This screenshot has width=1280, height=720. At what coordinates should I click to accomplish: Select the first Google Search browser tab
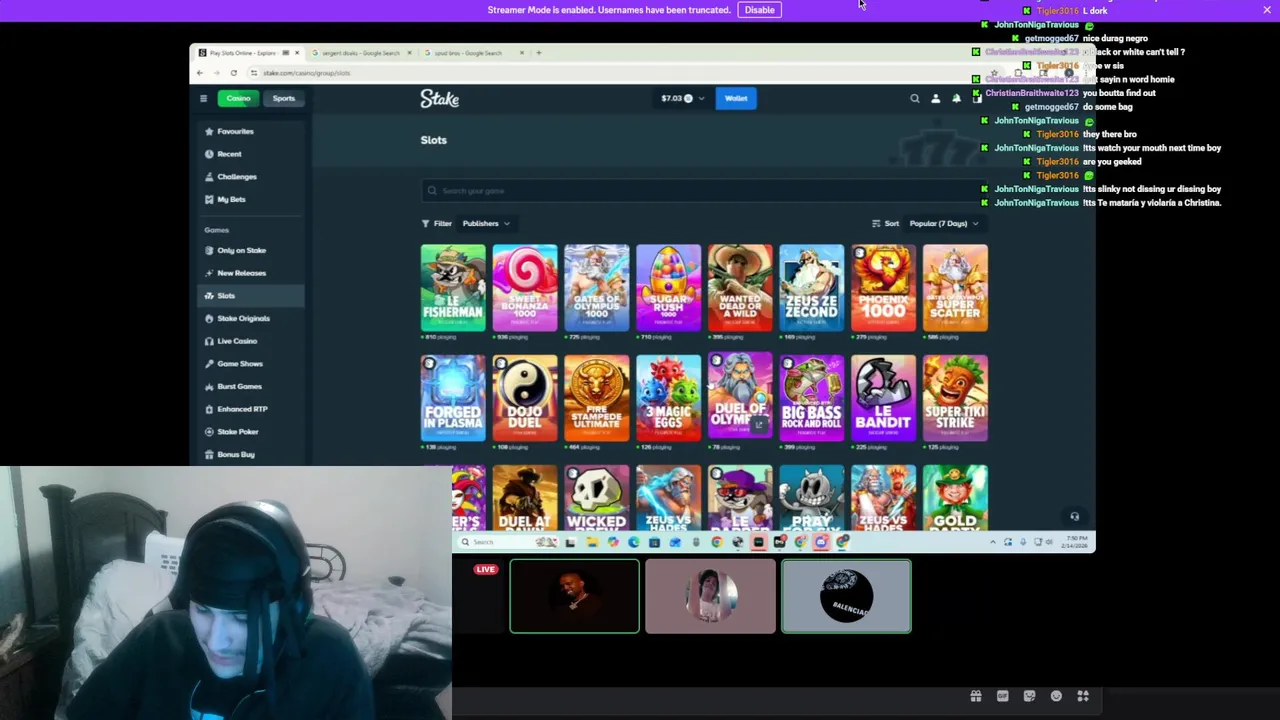360,53
